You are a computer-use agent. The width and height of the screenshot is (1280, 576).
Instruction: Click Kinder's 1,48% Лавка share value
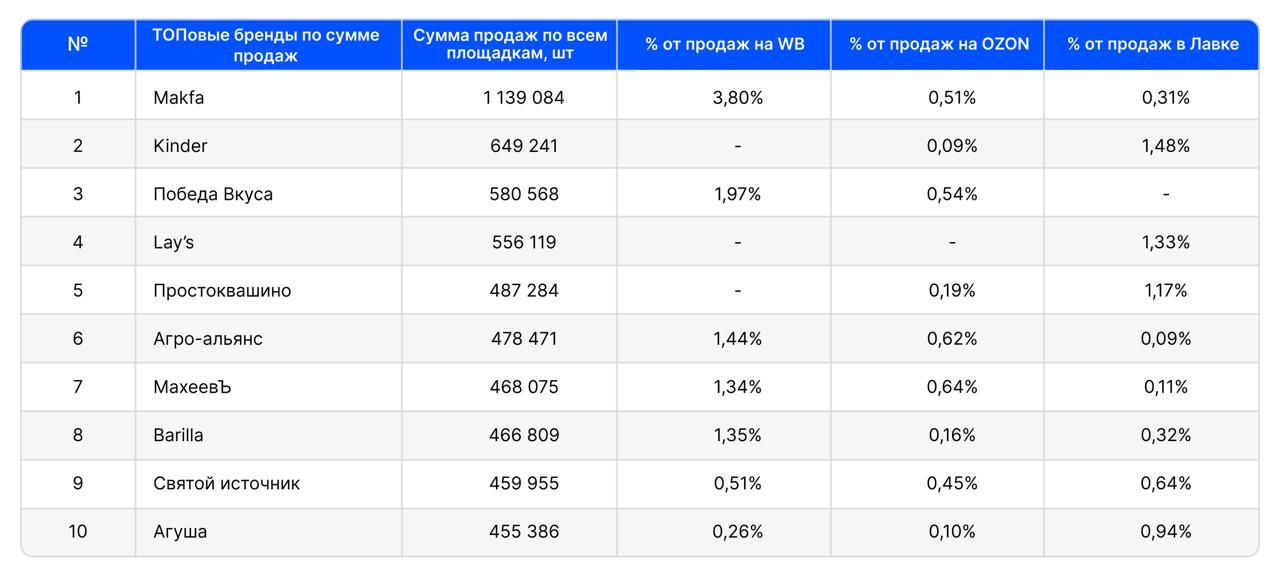(x=1166, y=146)
